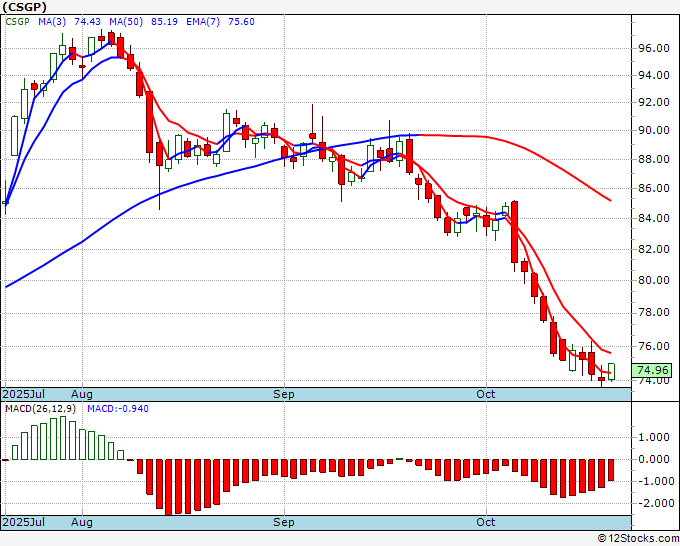Click the deepest red MACD histogram bar
This screenshot has height=546, width=680.
point(169,487)
